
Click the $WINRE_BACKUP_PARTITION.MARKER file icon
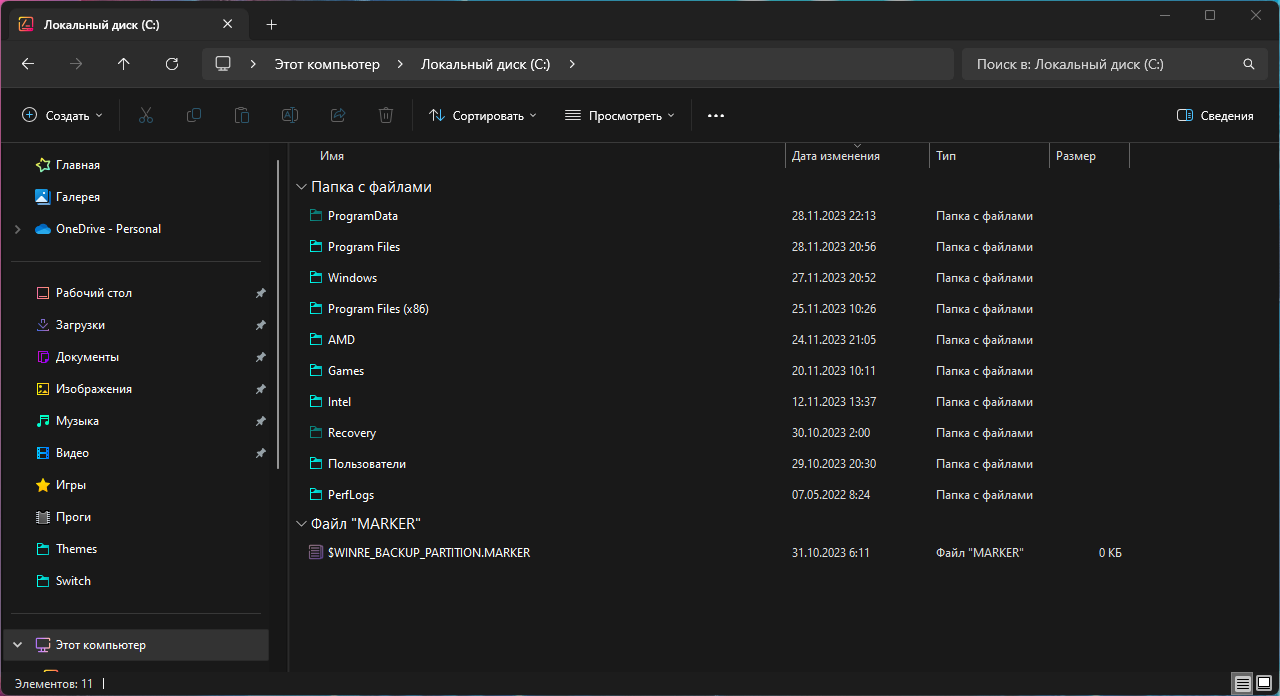point(316,552)
